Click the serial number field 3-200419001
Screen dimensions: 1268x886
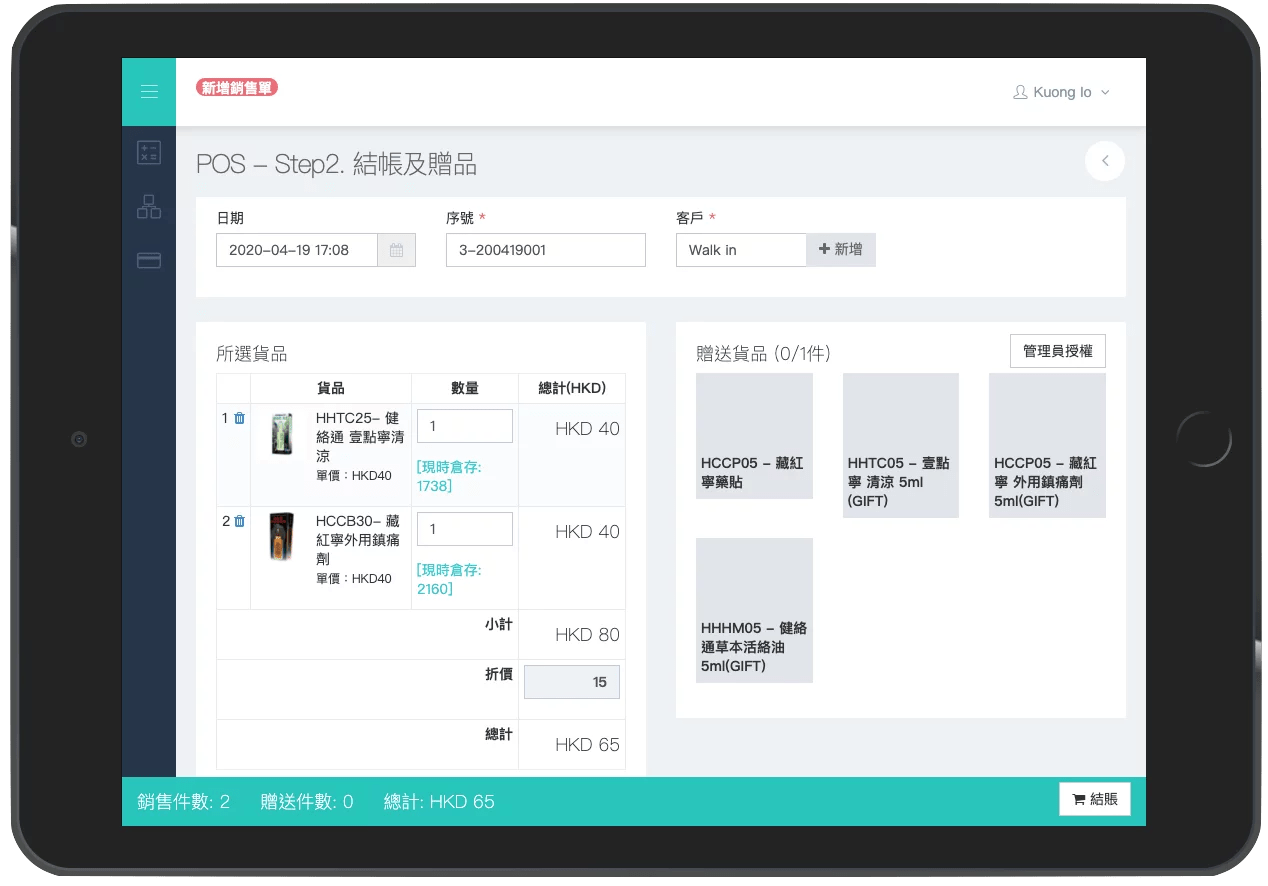tap(546, 250)
